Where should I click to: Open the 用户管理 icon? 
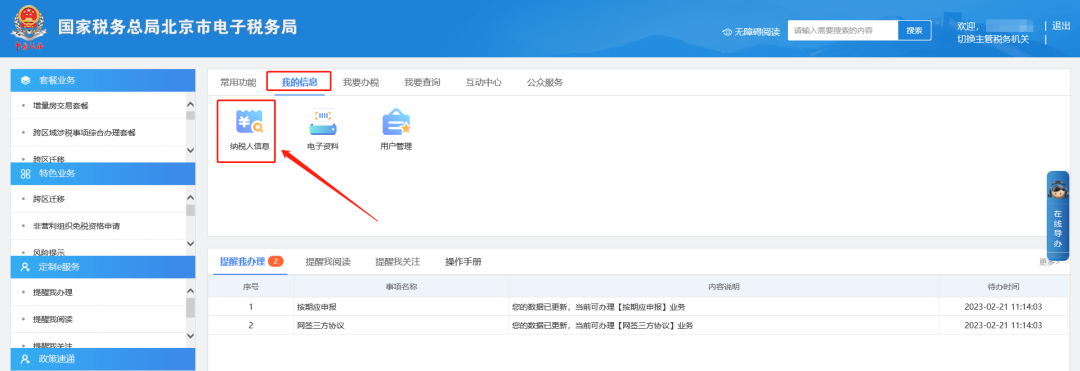[396, 130]
